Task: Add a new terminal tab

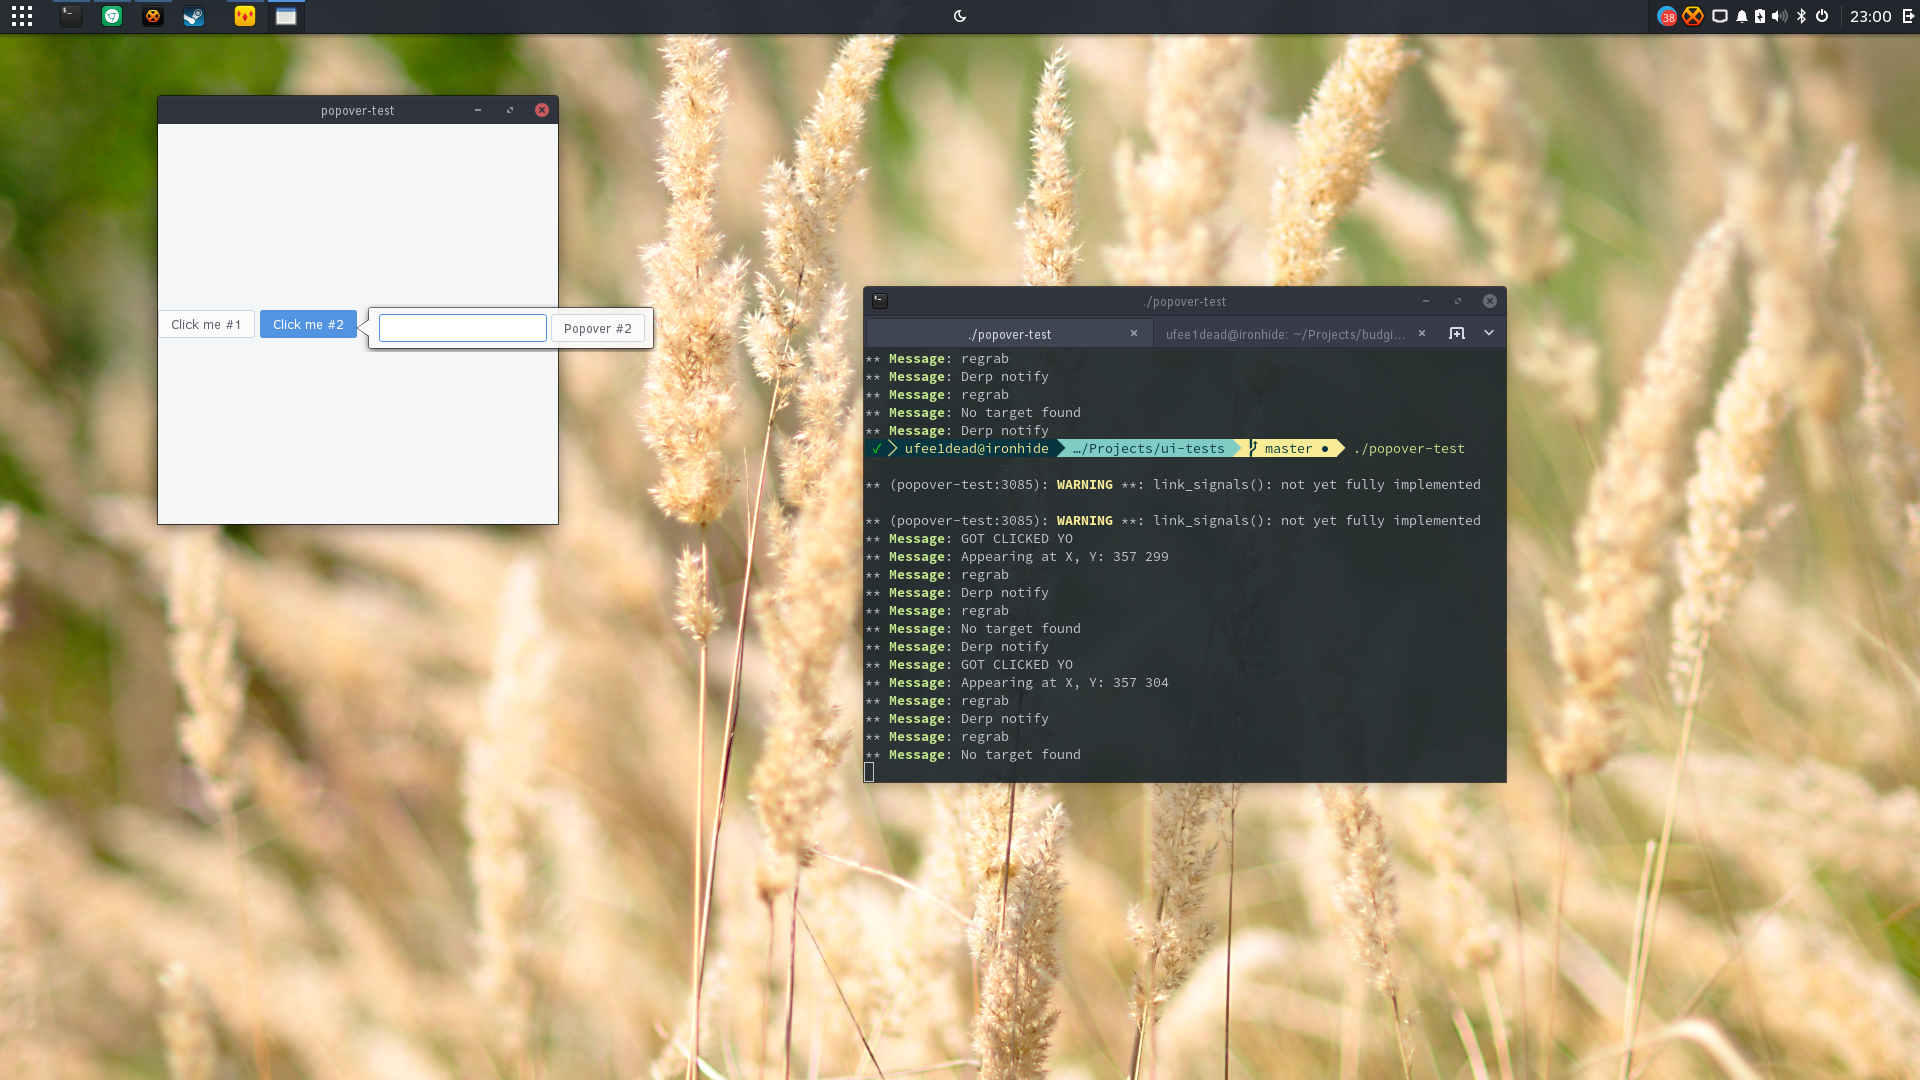Action: pos(1457,333)
